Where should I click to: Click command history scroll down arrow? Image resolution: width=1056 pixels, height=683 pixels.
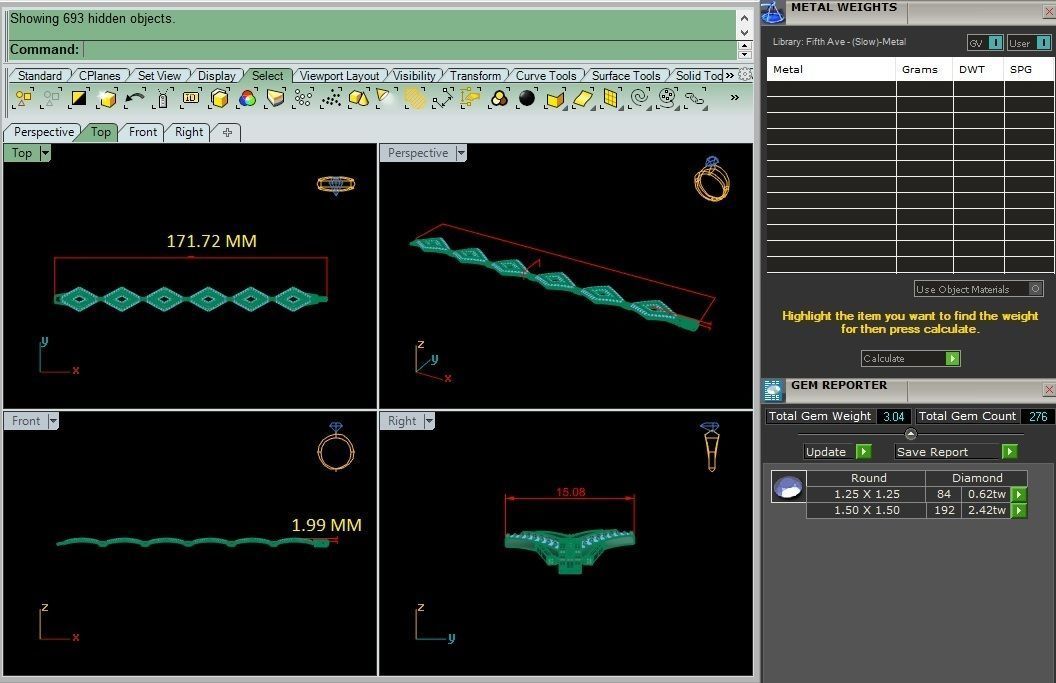pos(744,32)
